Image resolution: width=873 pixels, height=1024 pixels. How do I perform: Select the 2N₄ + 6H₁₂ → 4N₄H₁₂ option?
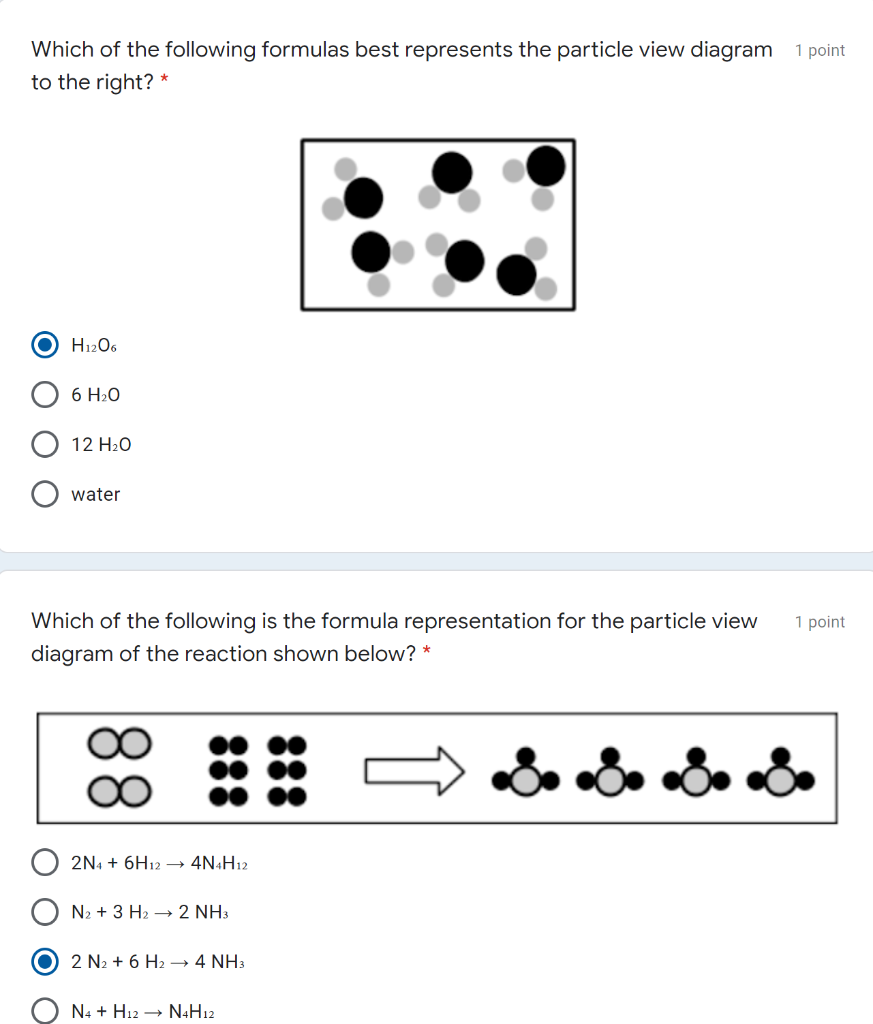point(44,861)
